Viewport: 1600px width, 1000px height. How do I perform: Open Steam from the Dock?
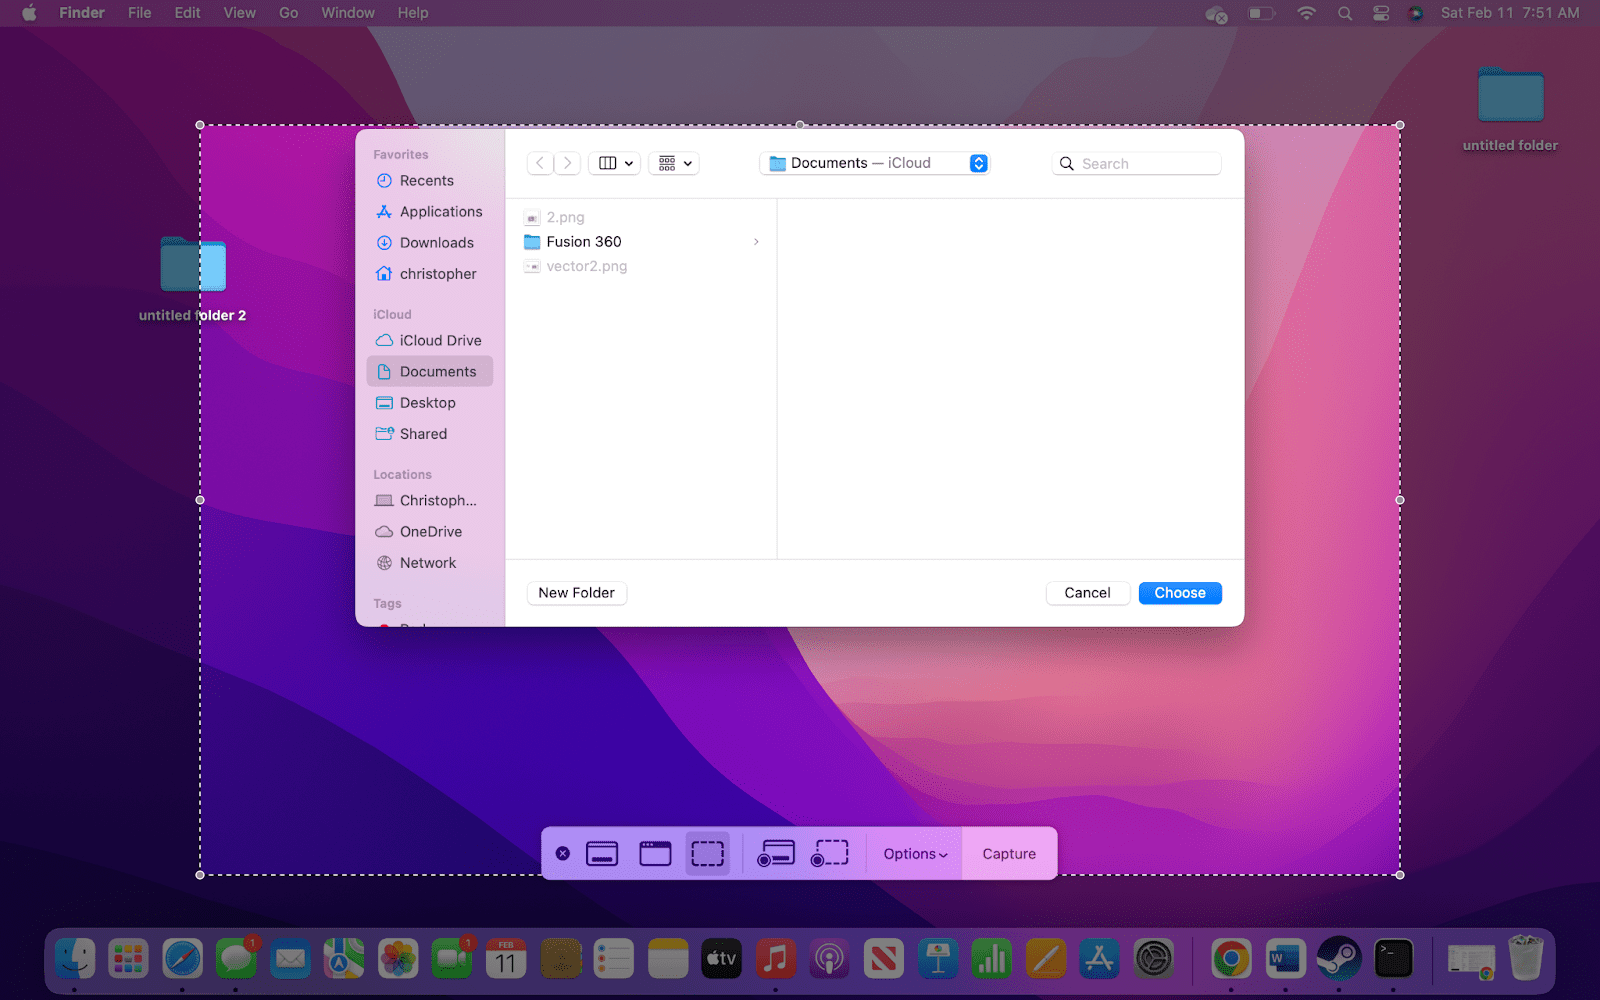[1339, 960]
